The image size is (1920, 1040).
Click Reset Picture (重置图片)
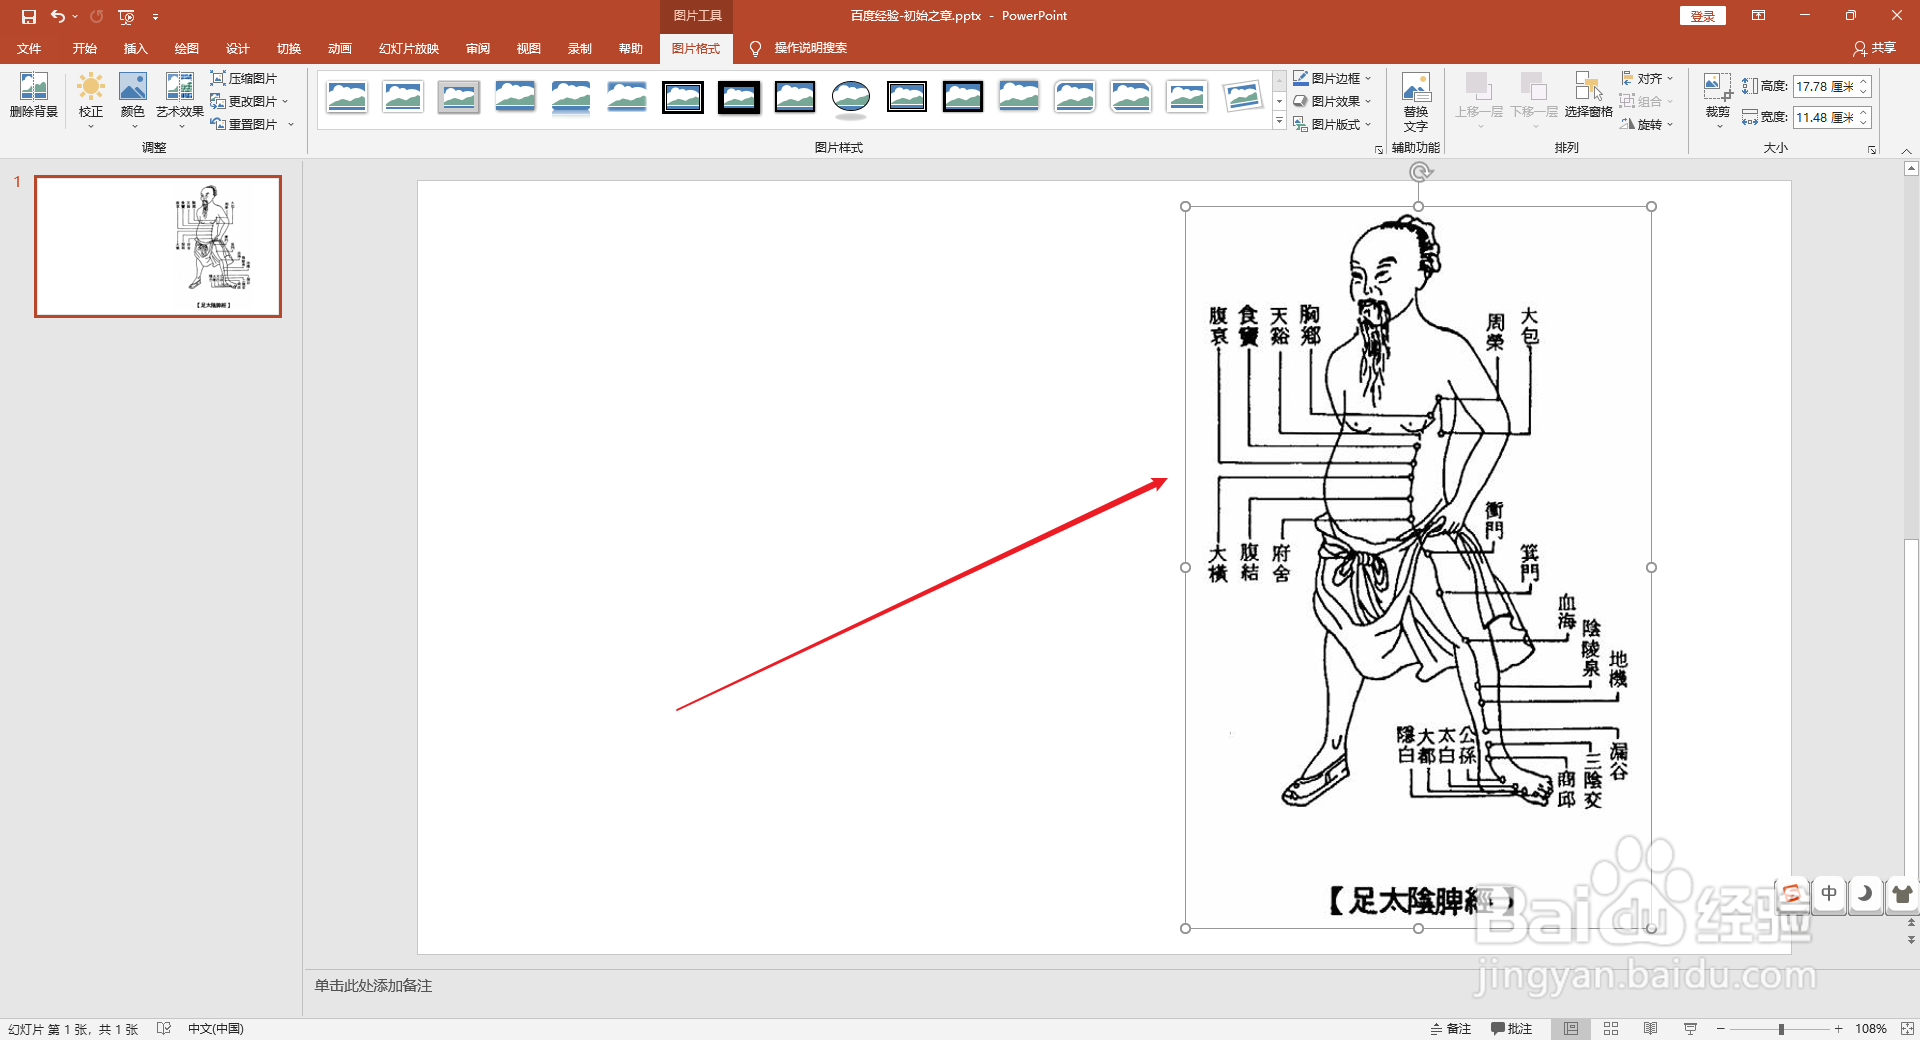[252, 124]
